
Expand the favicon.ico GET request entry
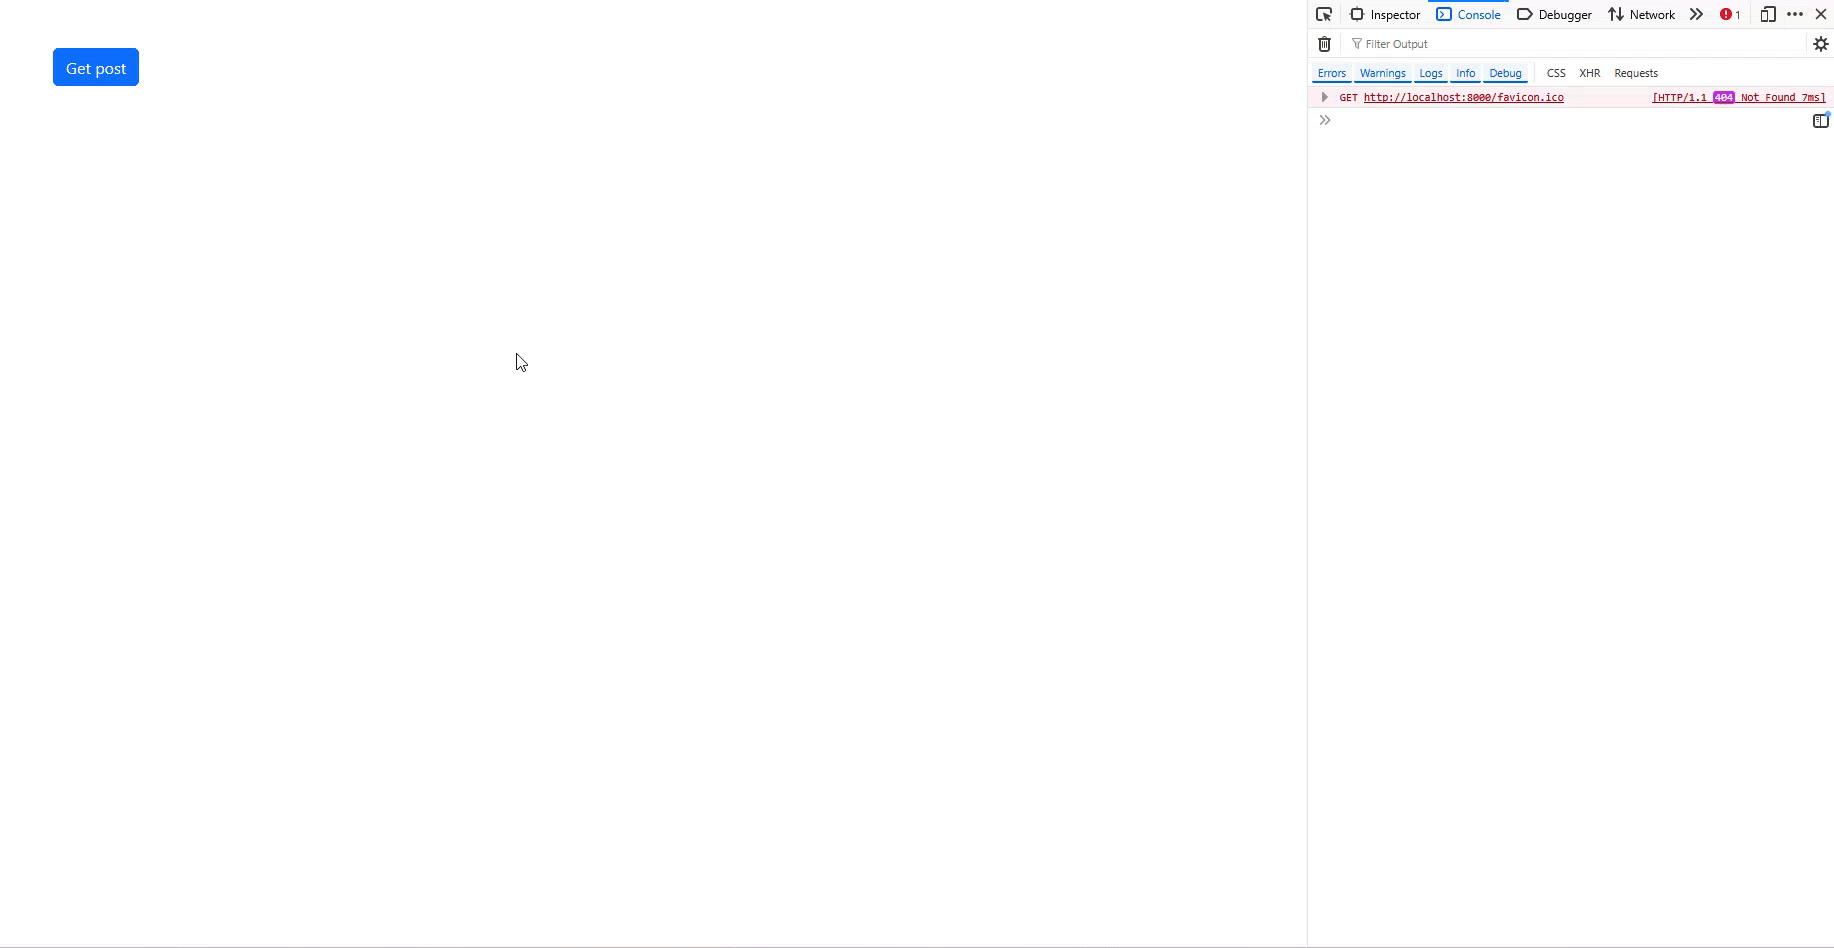1324,97
